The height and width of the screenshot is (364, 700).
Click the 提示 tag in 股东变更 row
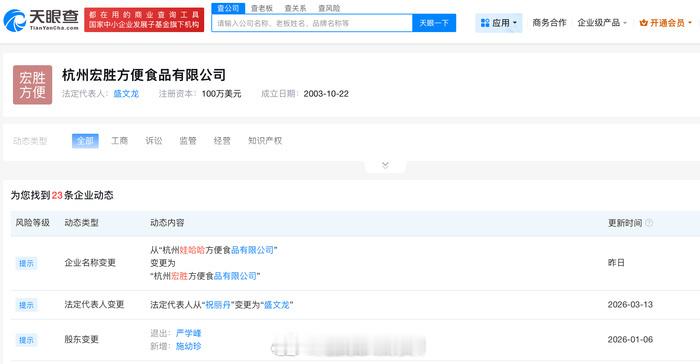coord(26,340)
